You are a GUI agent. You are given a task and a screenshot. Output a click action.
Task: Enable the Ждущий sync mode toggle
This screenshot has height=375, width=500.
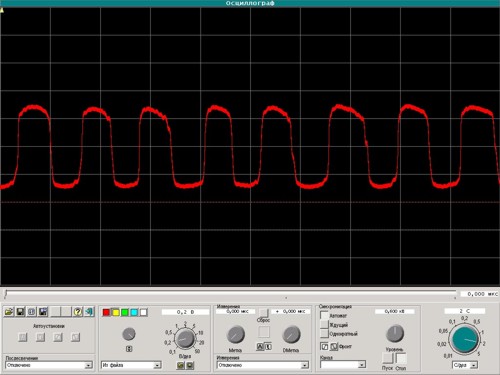pyautogui.click(x=324, y=324)
